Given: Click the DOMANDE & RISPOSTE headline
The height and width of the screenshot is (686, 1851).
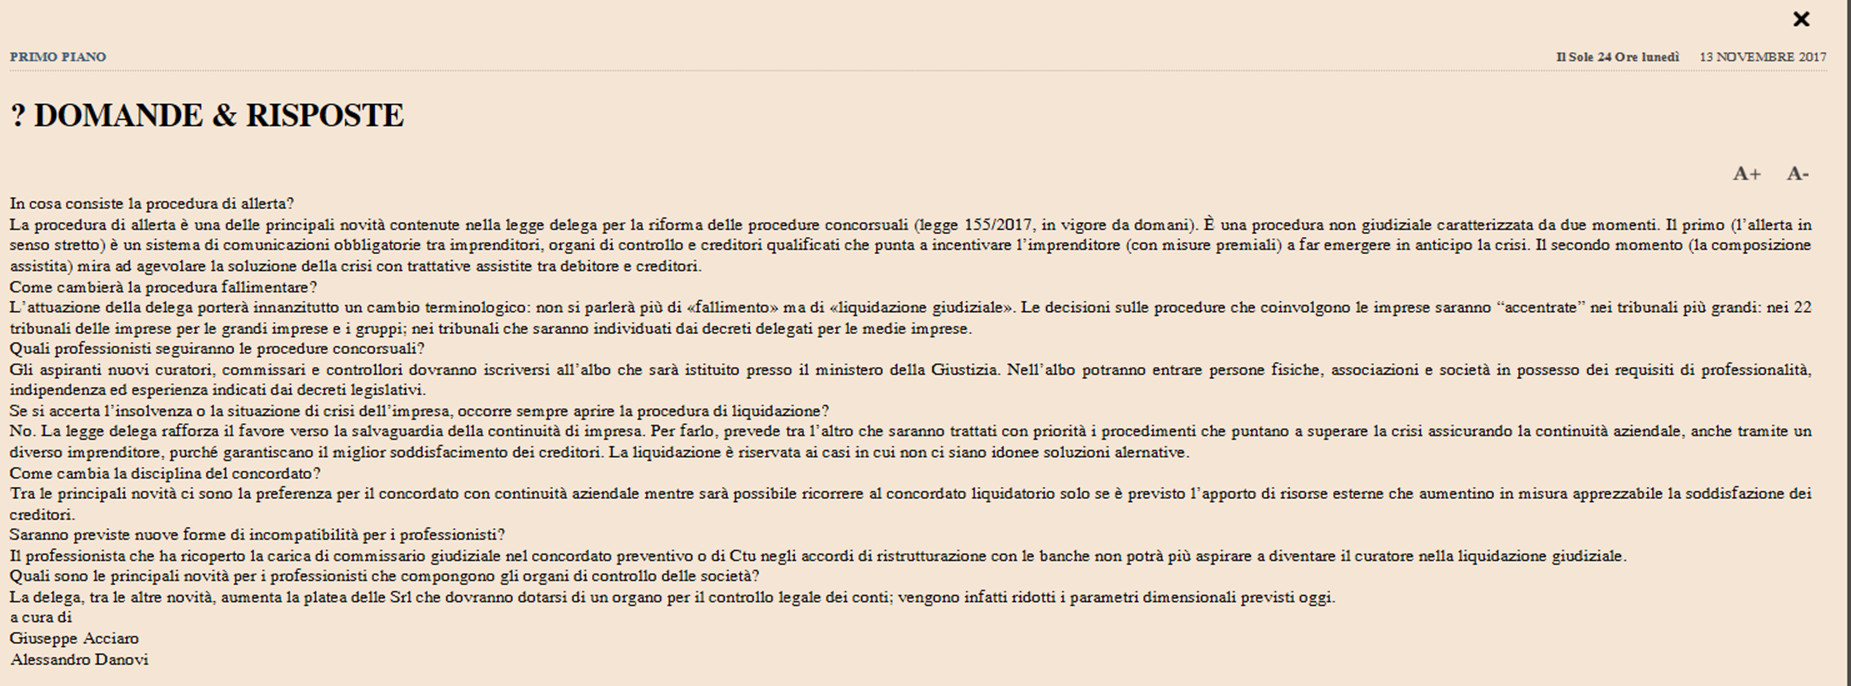Looking at the screenshot, I should pyautogui.click(x=207, y=115).
